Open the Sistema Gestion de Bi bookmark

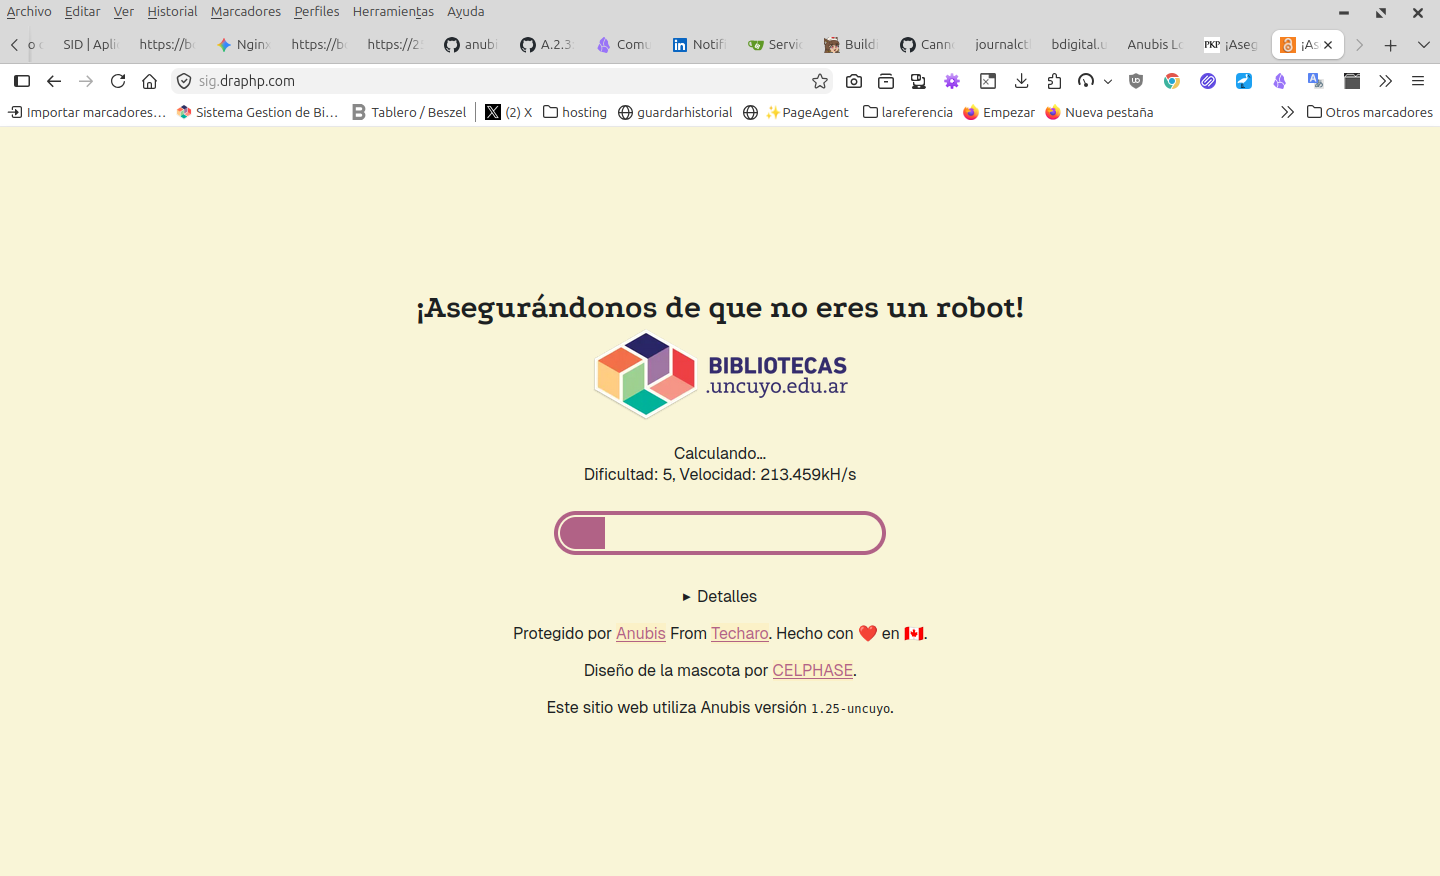tap(258, 112)
